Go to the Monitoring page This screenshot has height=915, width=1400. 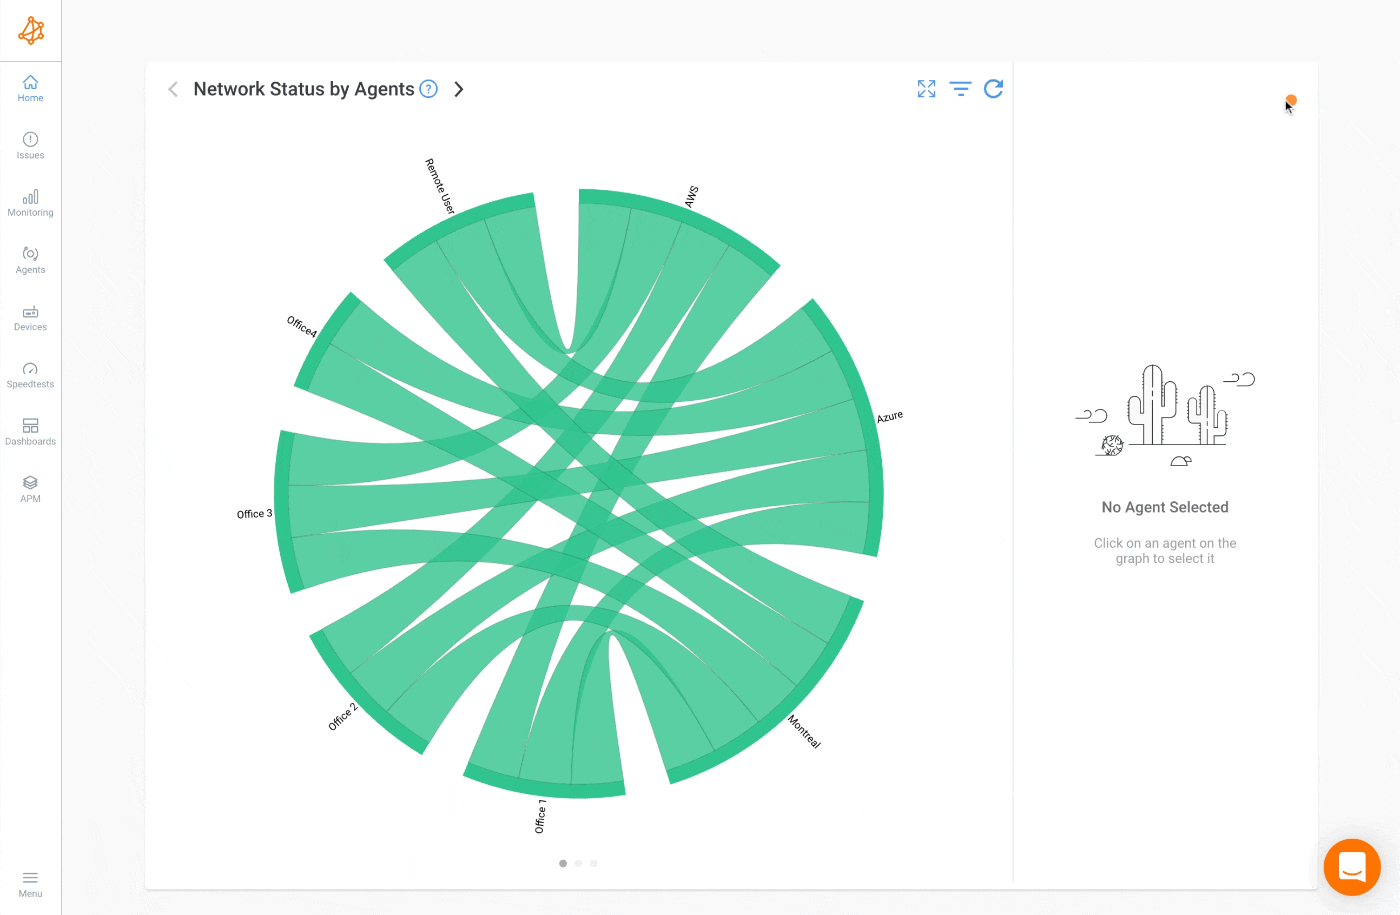(30, 202)
